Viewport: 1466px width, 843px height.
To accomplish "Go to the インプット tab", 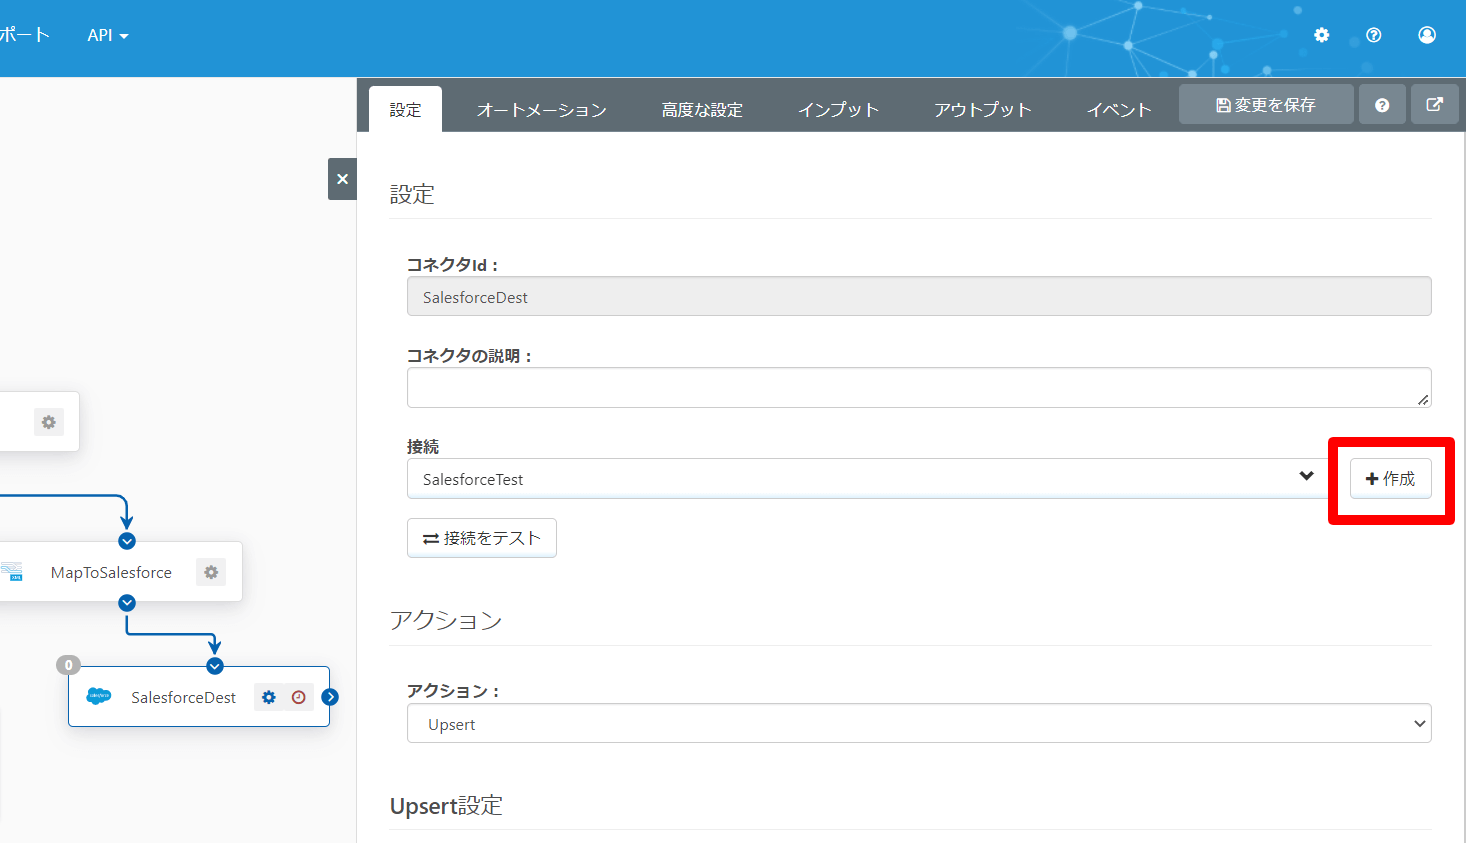I will tap(838, 110).
